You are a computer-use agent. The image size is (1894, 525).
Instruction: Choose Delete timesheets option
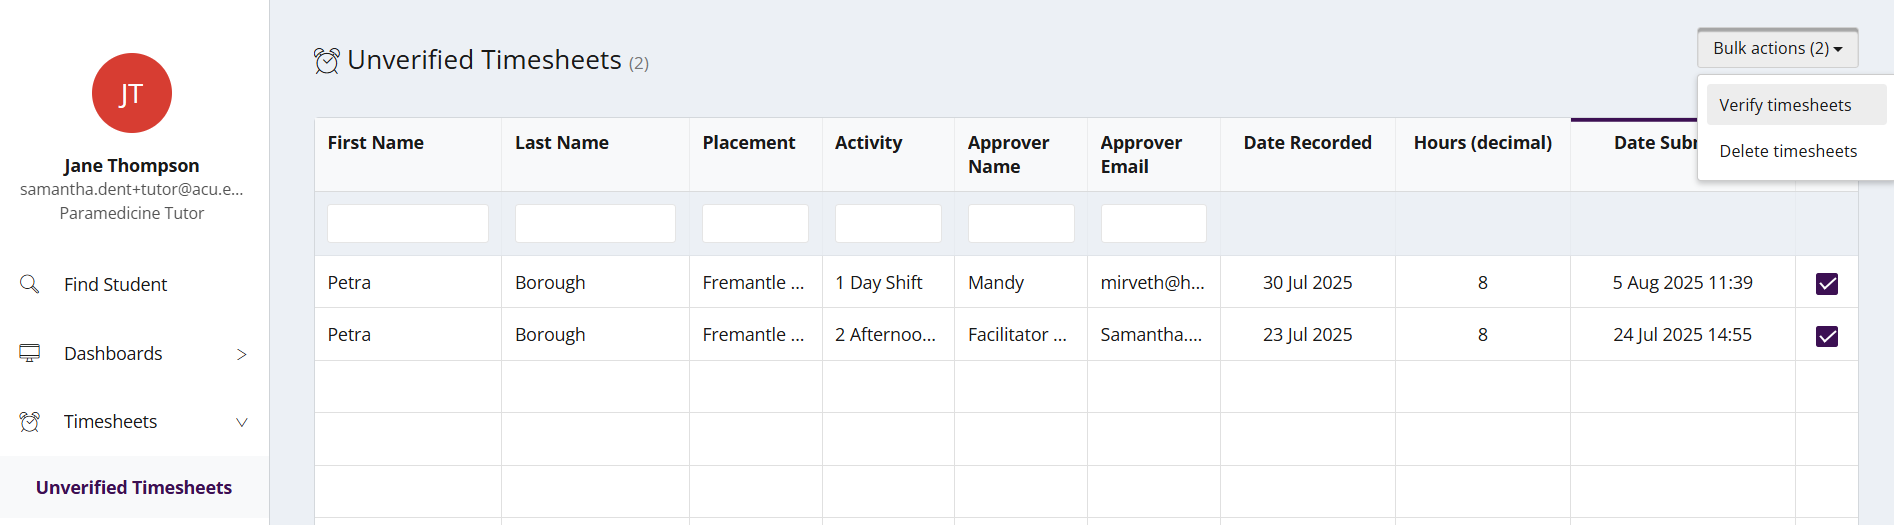coord(1787,151)
